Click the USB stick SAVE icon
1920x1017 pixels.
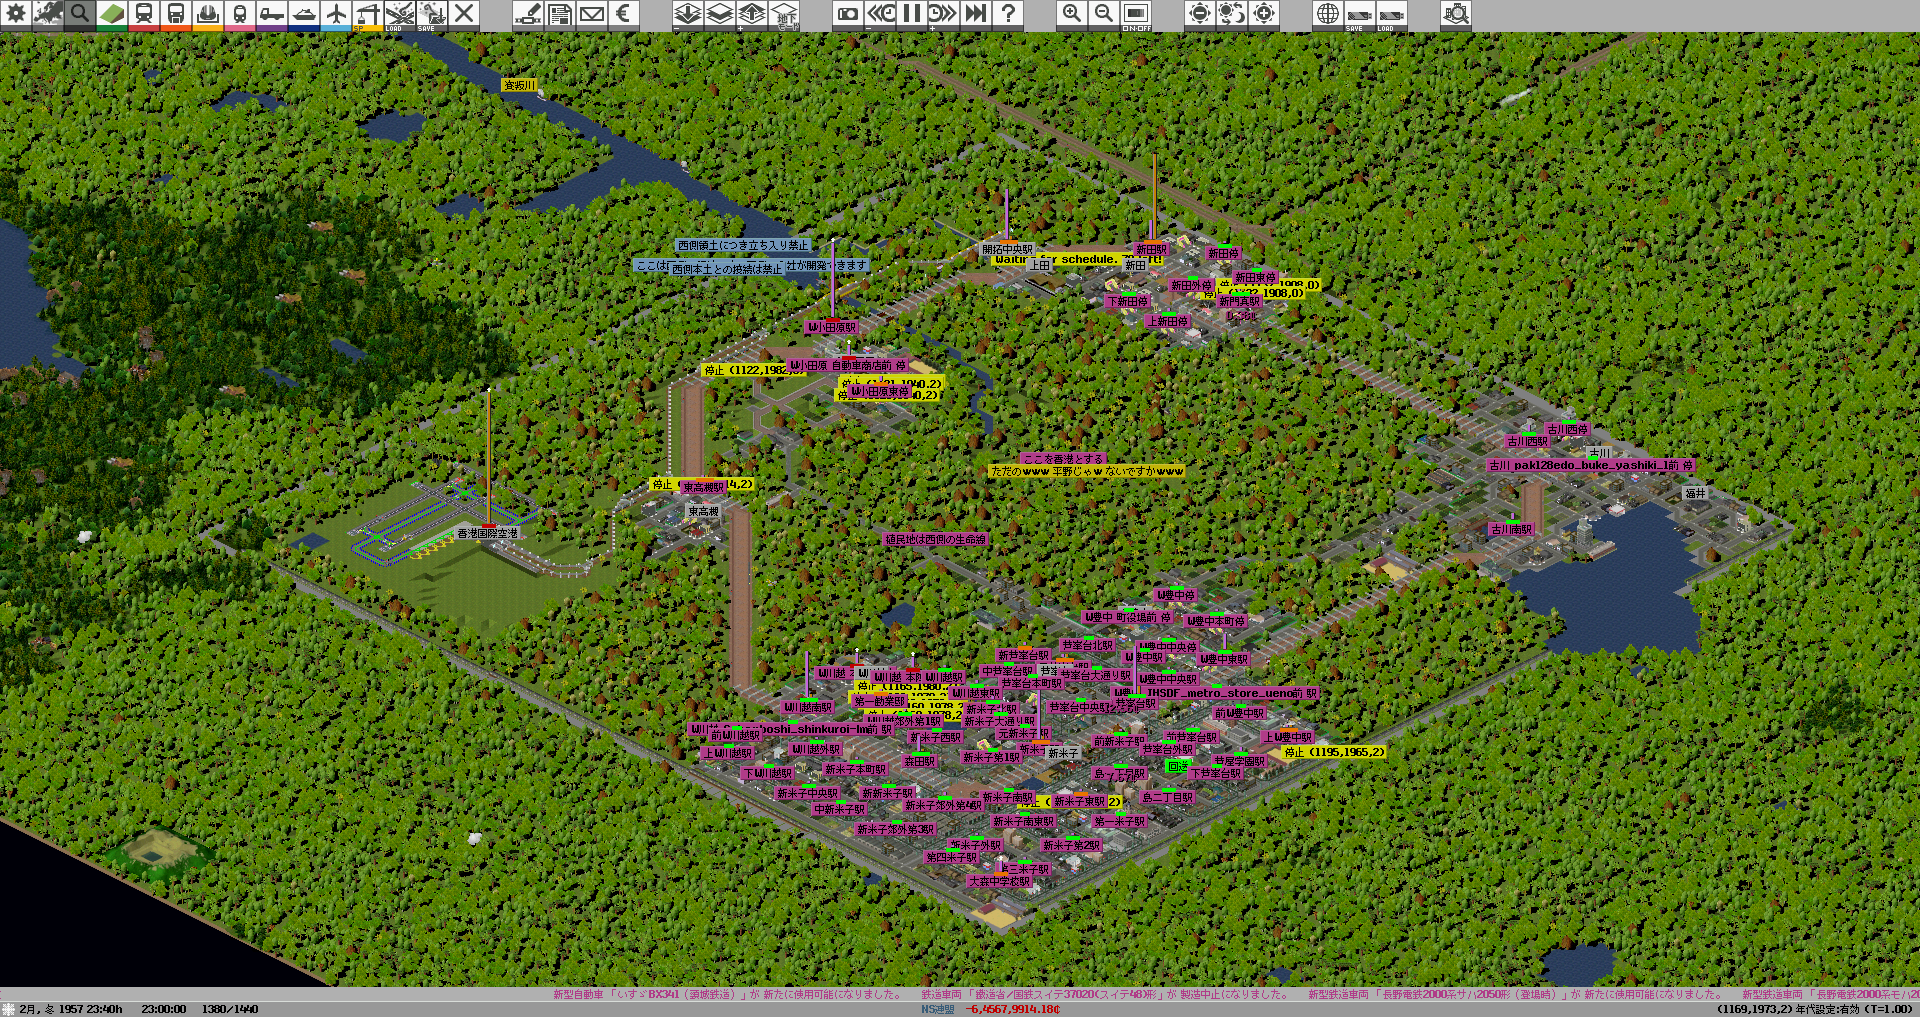click(1360, 14)
